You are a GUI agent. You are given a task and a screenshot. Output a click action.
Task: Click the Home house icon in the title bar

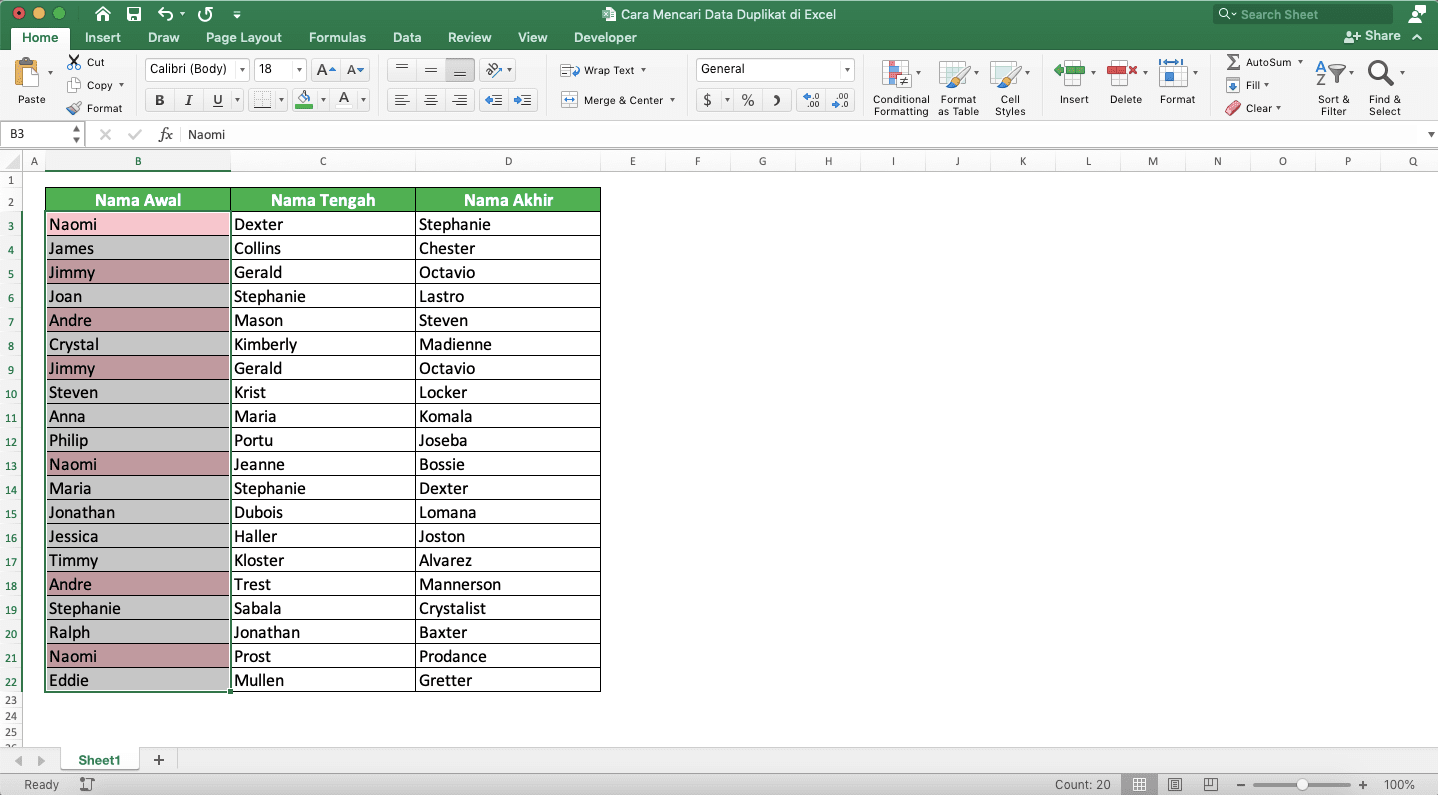(102, 14)
